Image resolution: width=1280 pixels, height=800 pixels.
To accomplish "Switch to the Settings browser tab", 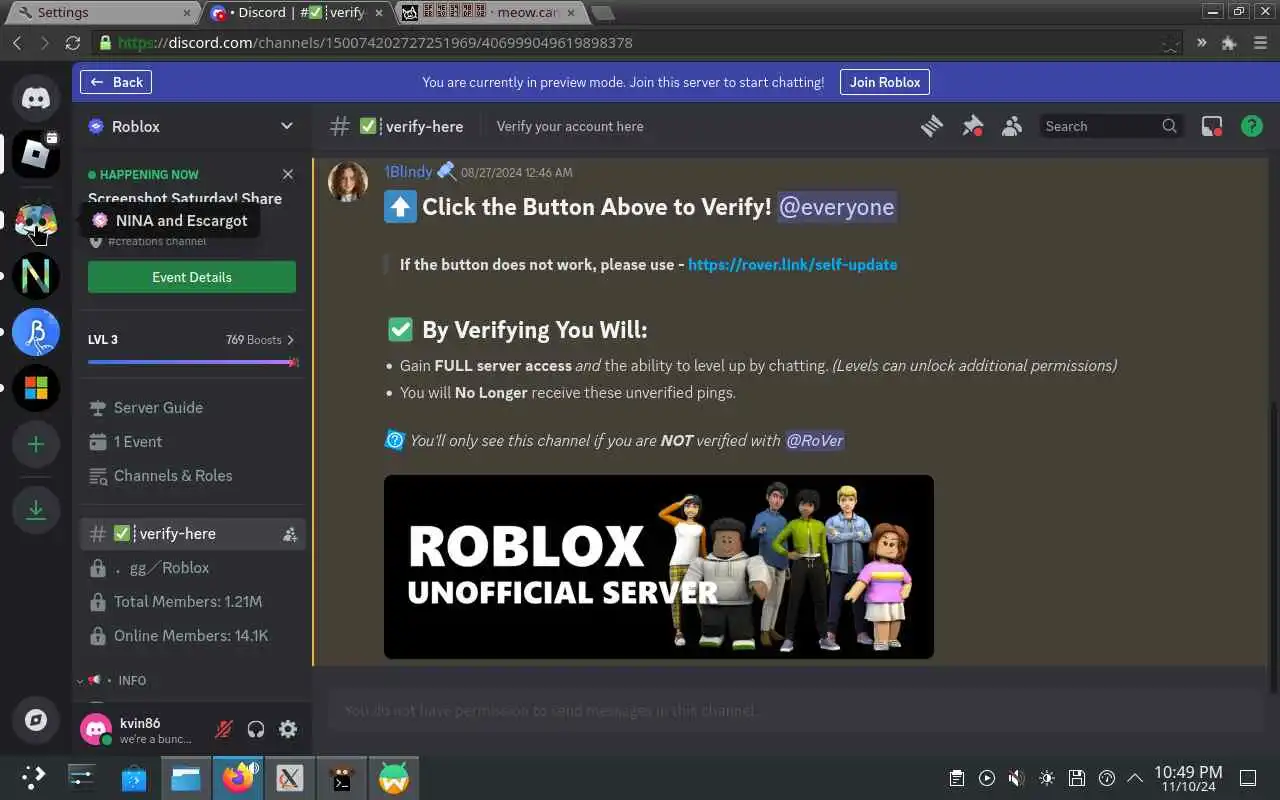I will click(100, 13).
